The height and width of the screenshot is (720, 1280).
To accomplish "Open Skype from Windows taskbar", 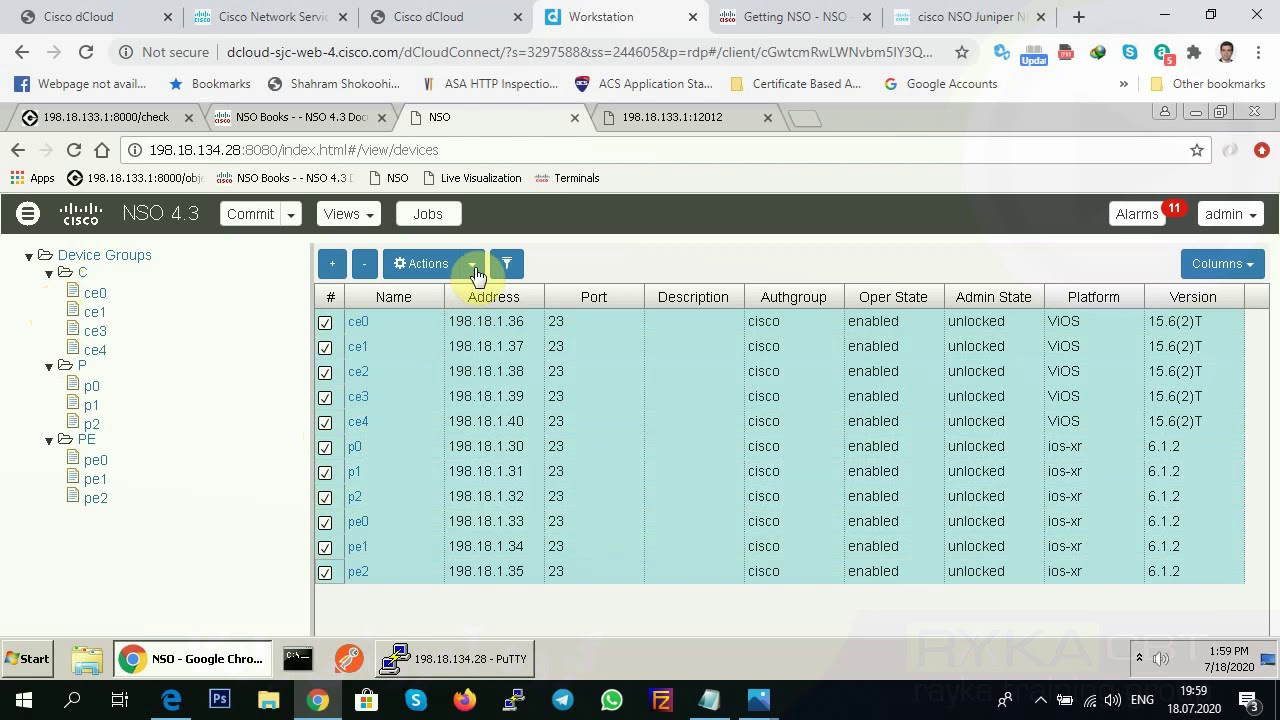I will (416, 700).
